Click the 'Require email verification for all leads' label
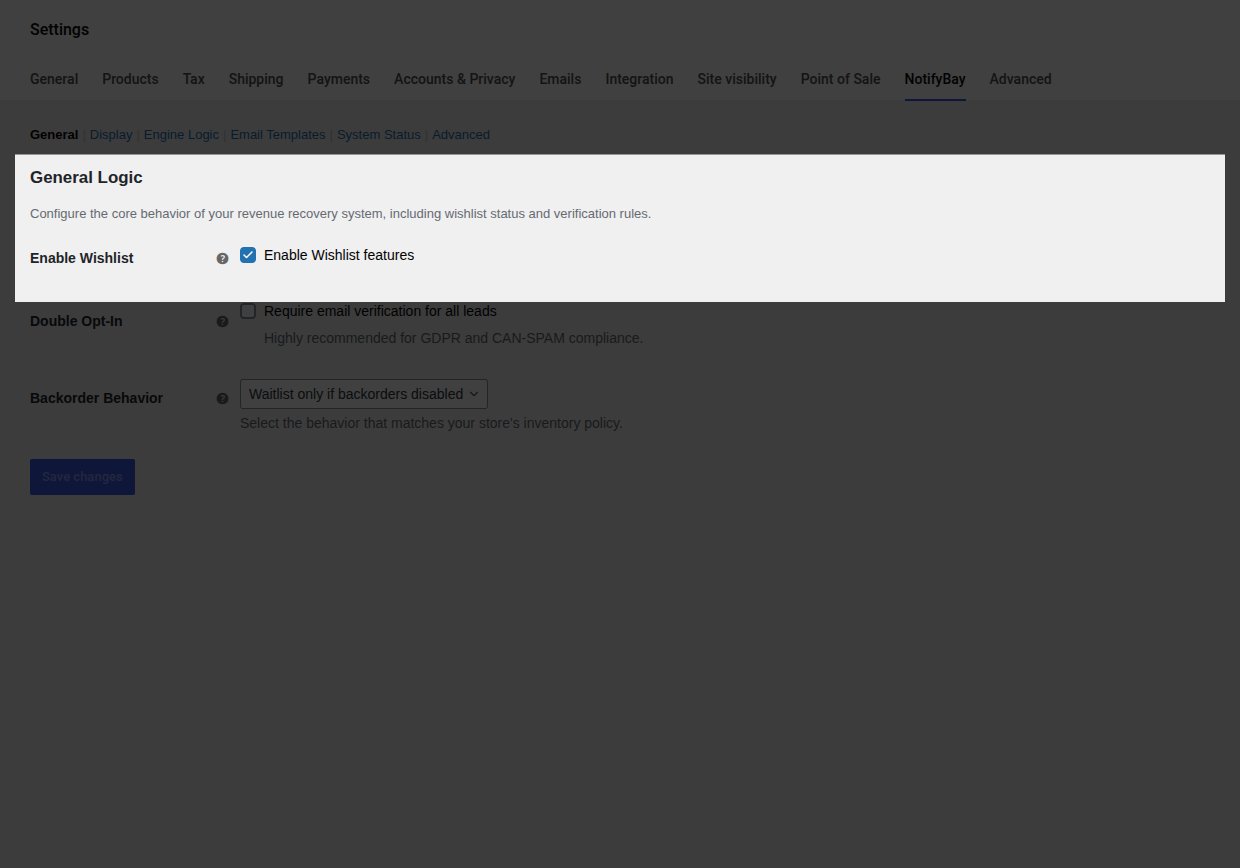Image resolution: width=1240 pixels, height=868 pixels. [x=380, y=311]
